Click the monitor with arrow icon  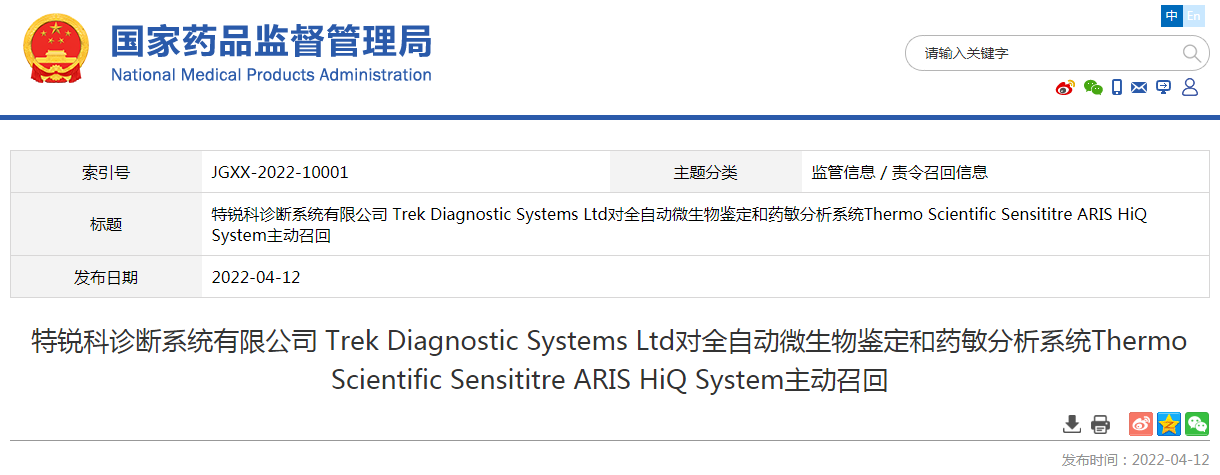[x=1163, y=88]
